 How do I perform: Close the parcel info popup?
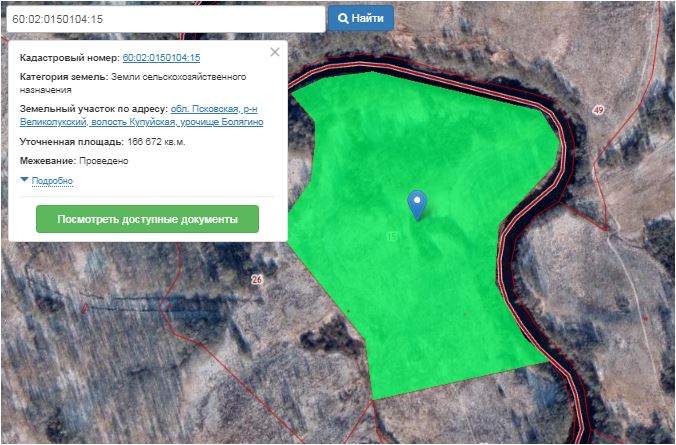pos(275,52)
